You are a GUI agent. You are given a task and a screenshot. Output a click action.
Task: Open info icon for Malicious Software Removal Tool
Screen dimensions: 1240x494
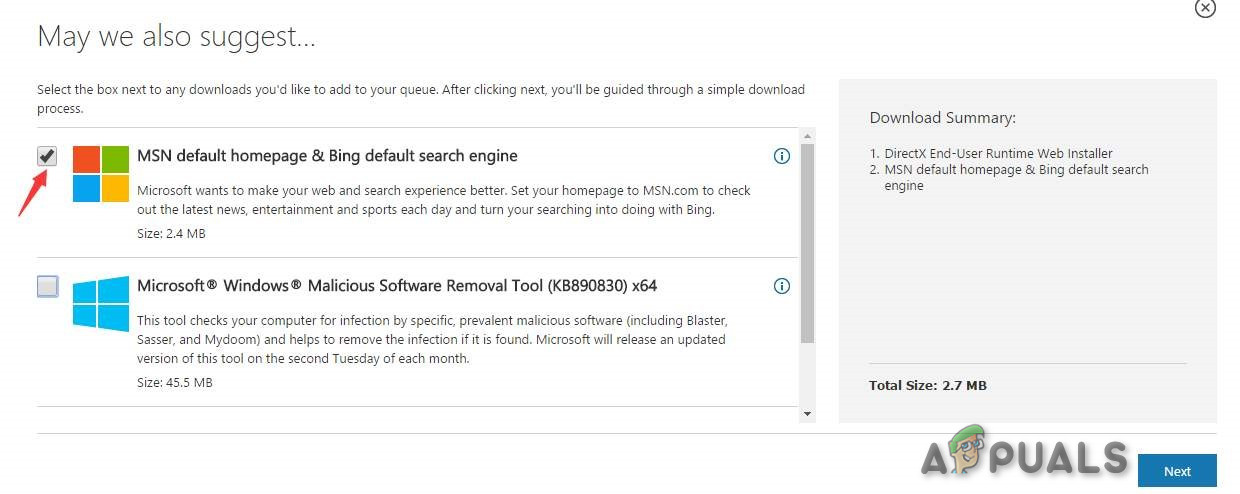(782, 286)
